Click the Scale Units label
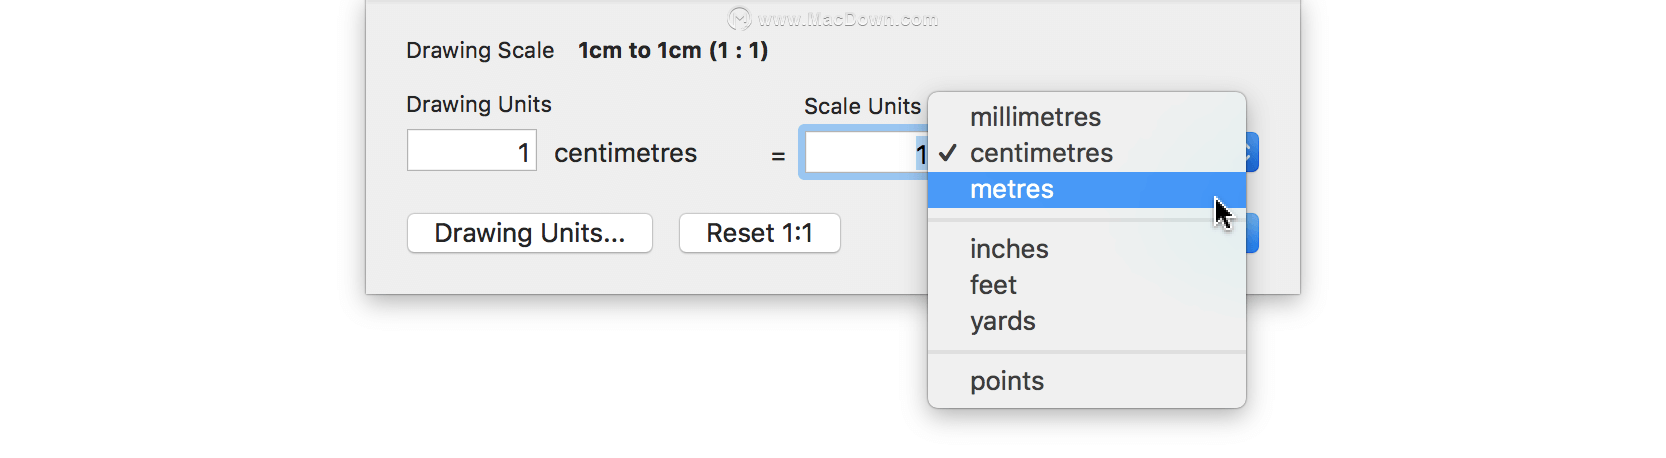This screenshot has height=458, width=1666. 862,106
